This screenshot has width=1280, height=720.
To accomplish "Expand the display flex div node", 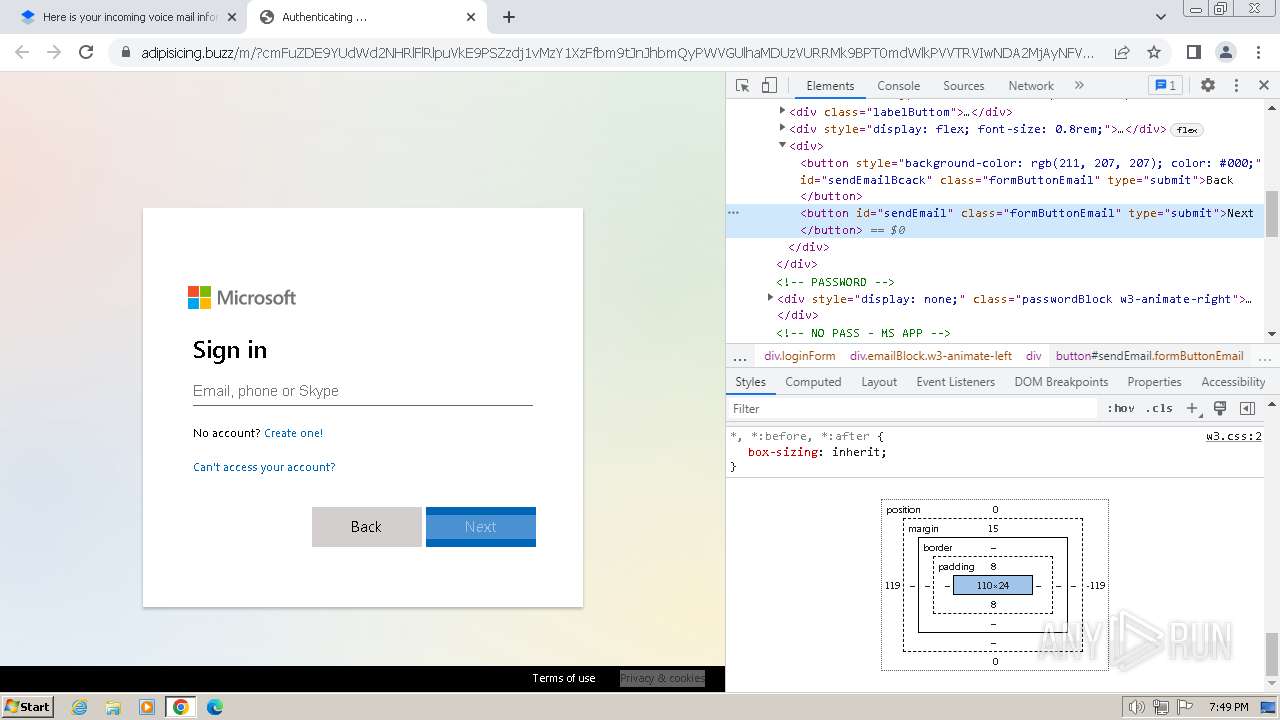I will tap(782, 129).
